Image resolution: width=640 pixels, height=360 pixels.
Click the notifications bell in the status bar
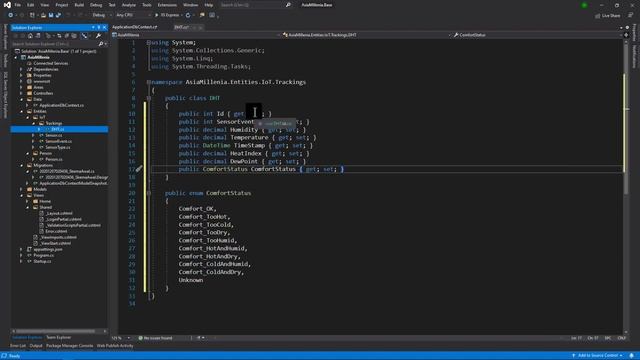point(631,356)
